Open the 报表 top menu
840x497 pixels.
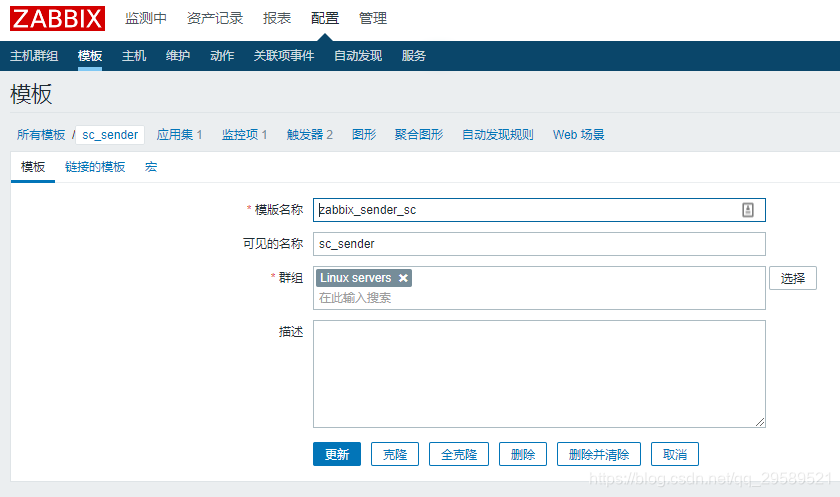click(277, 18)
